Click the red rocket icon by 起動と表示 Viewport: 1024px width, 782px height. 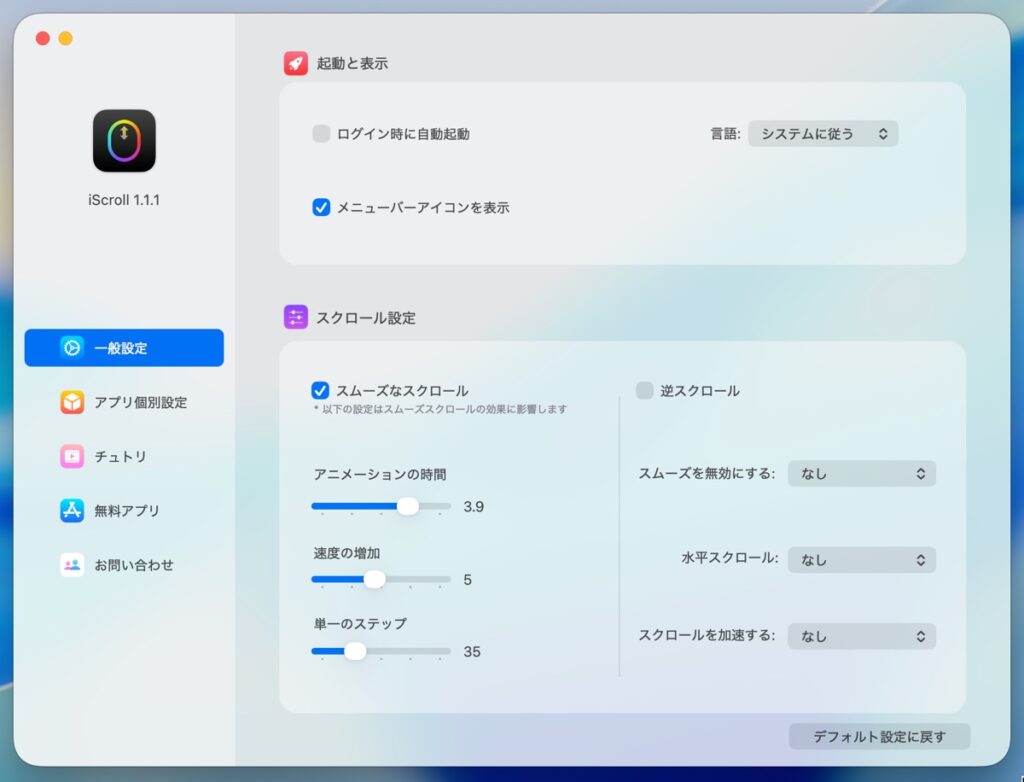tap(296, 63)
